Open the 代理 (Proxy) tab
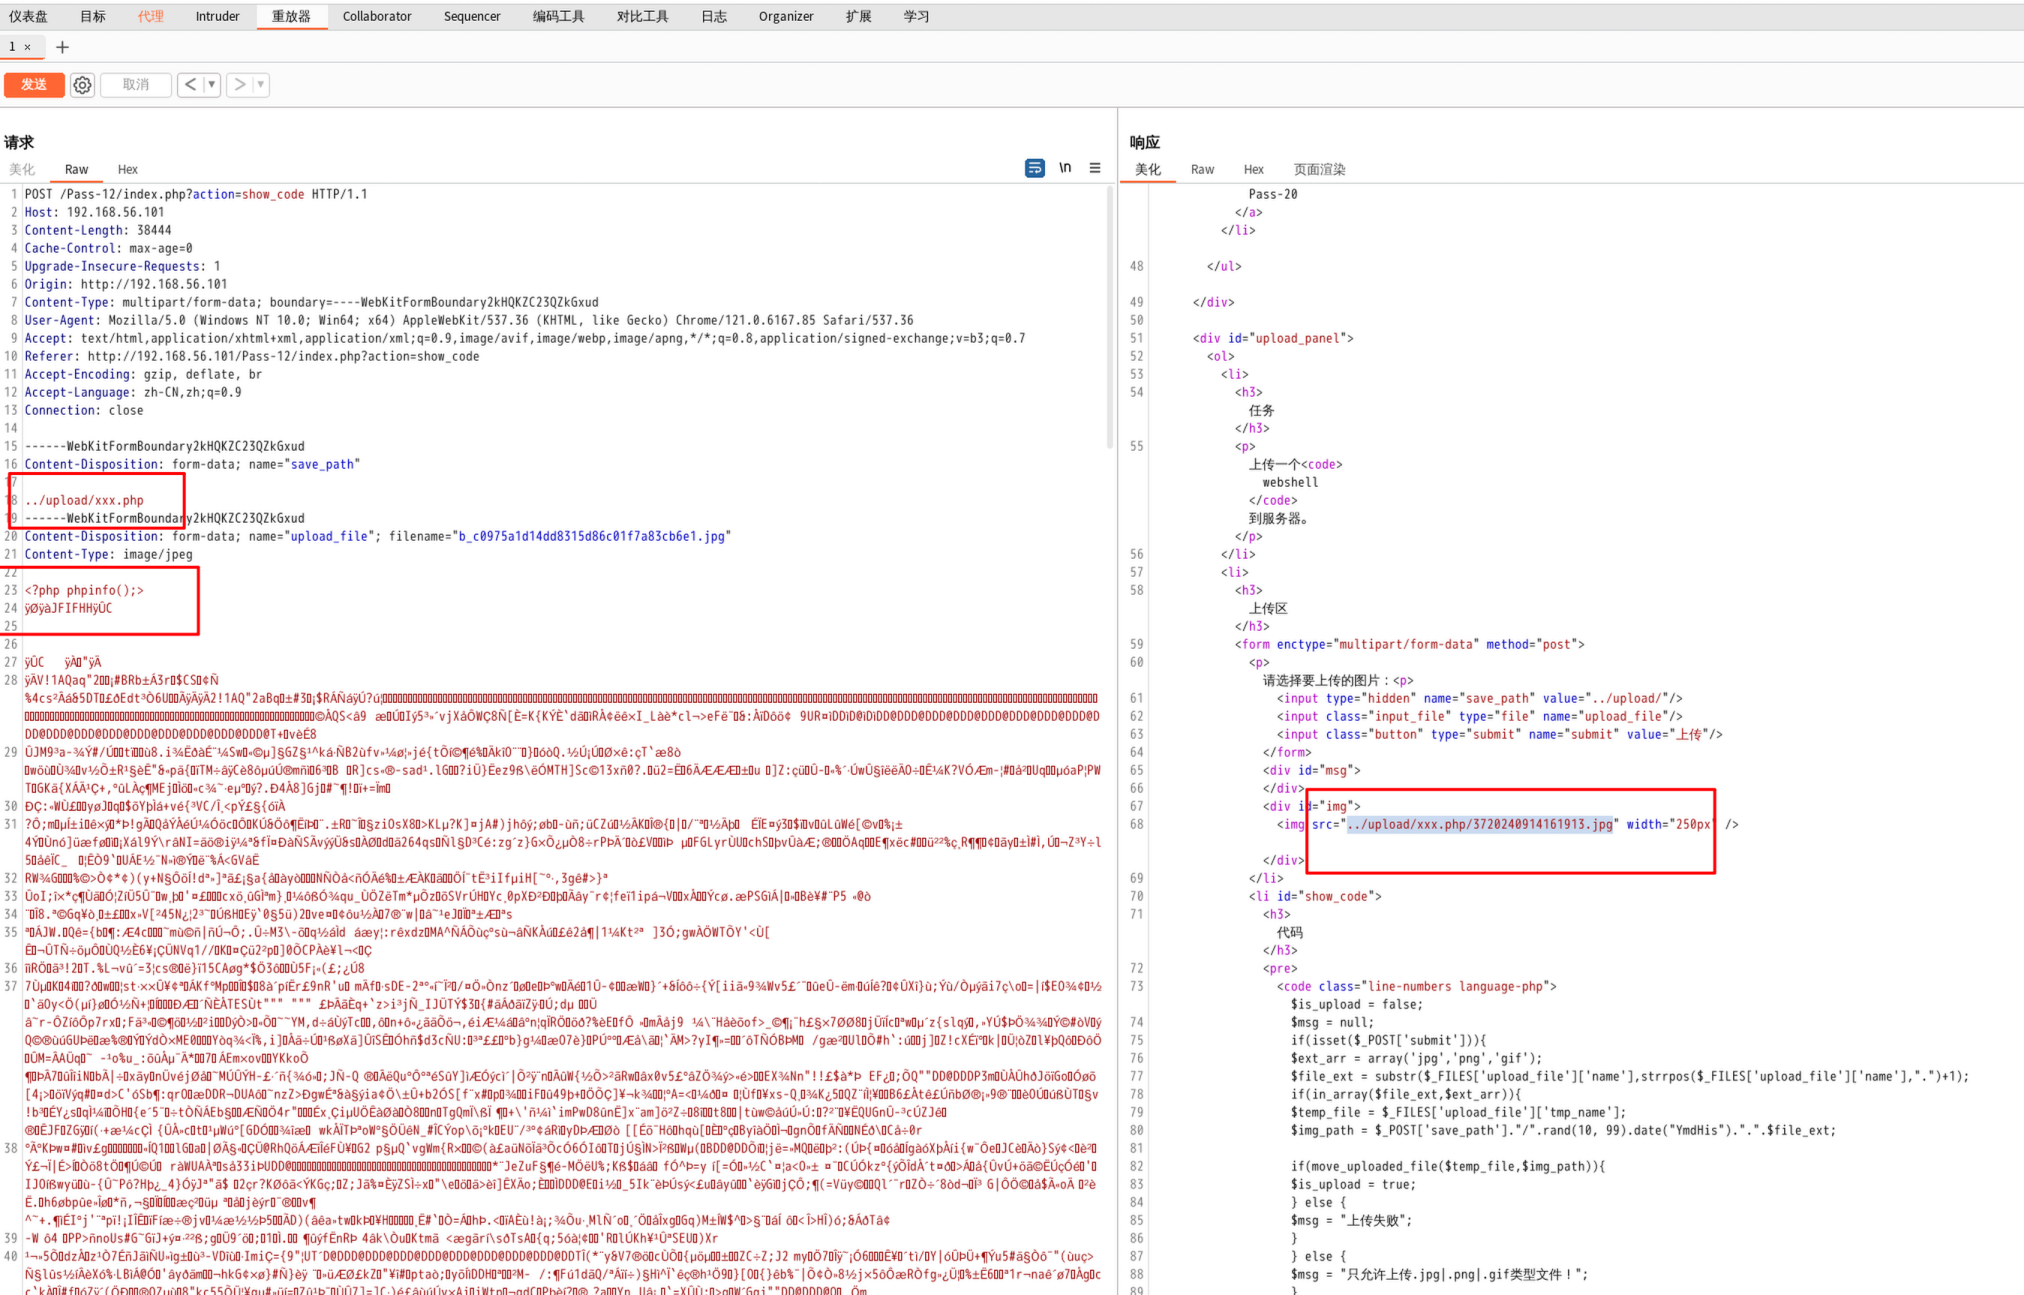Screen dimensions: 2024x1295 151,16
